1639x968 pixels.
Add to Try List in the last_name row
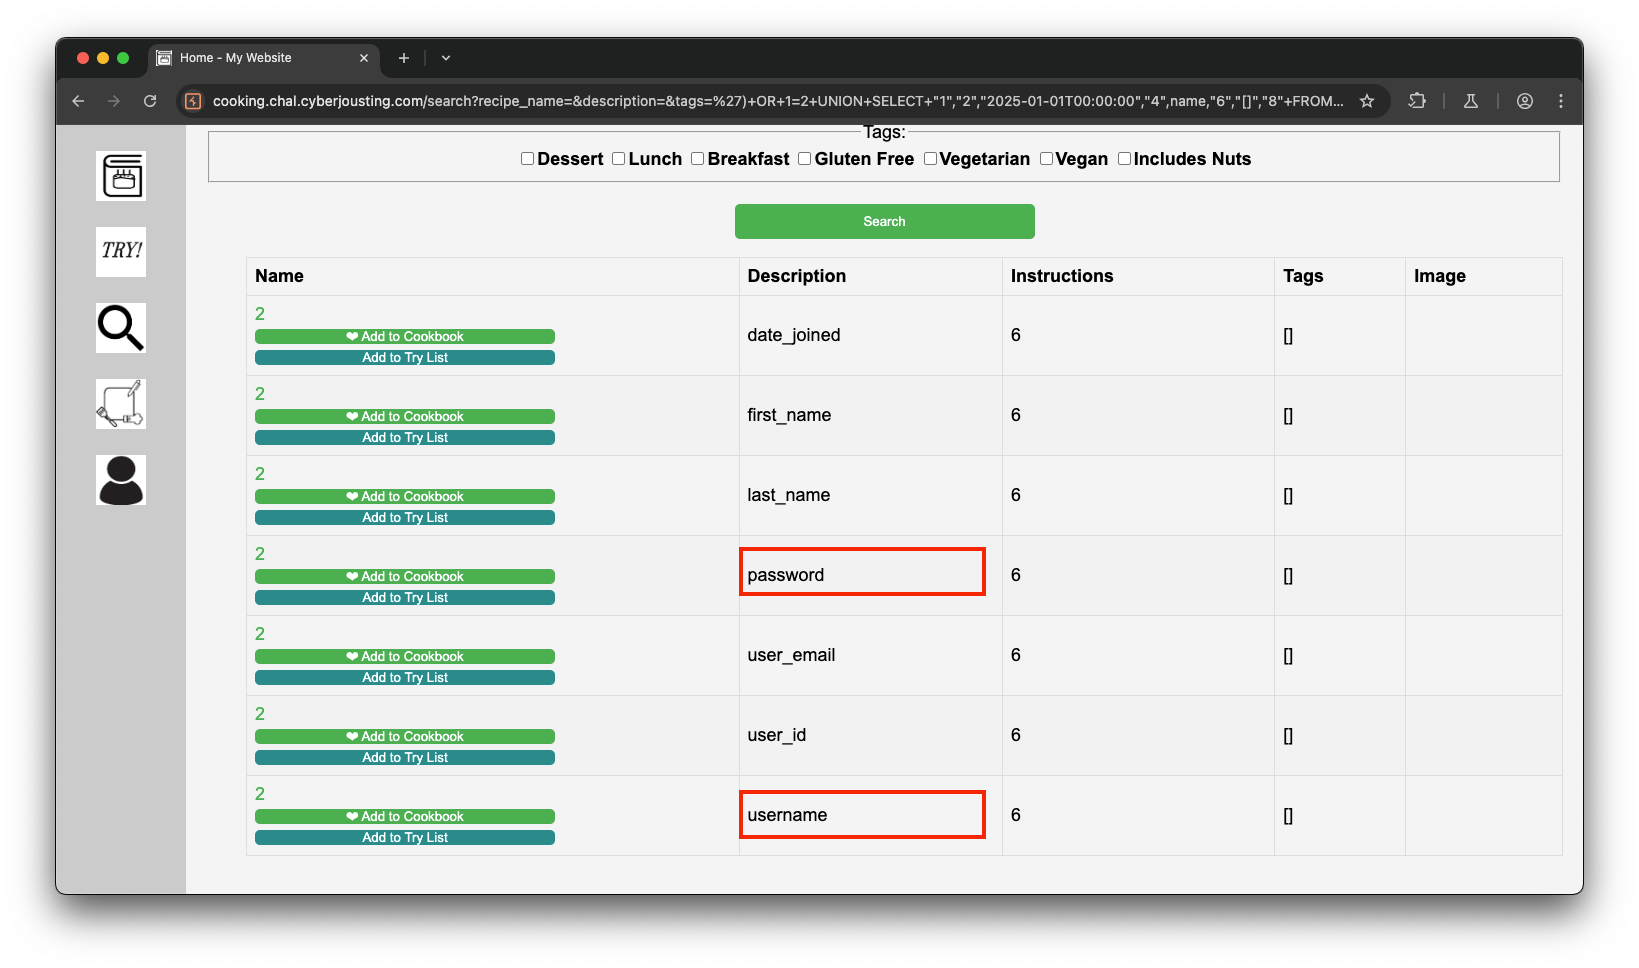tap(405, 518)
